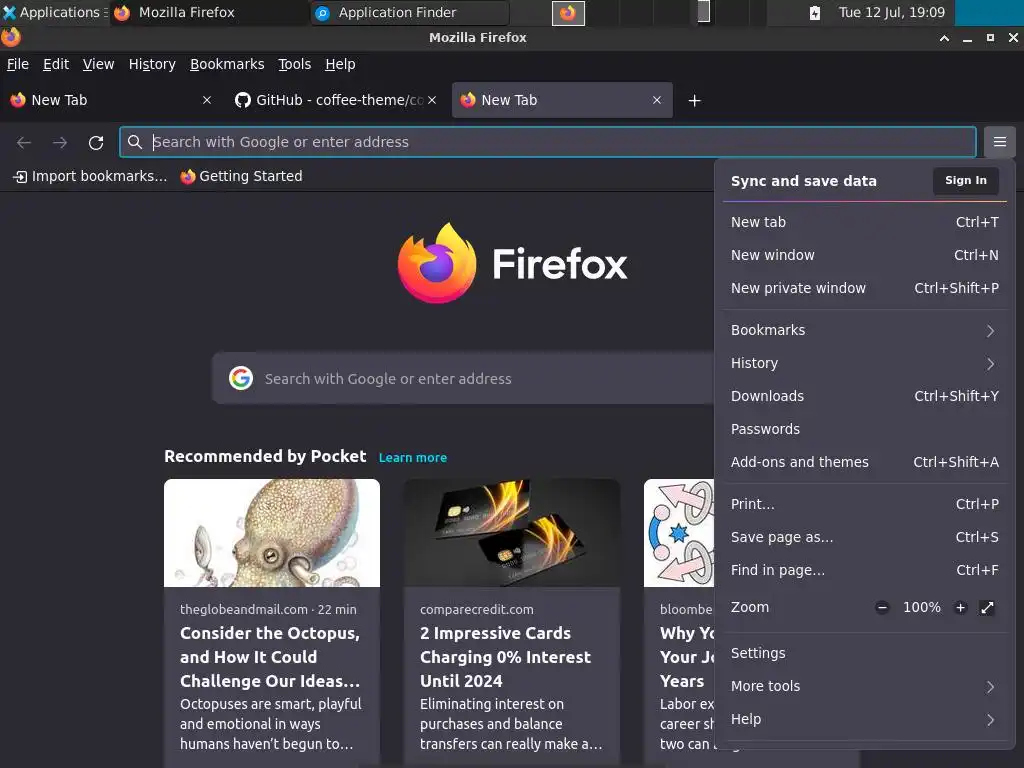Click the Google logo in page search box

click(241, 378)
